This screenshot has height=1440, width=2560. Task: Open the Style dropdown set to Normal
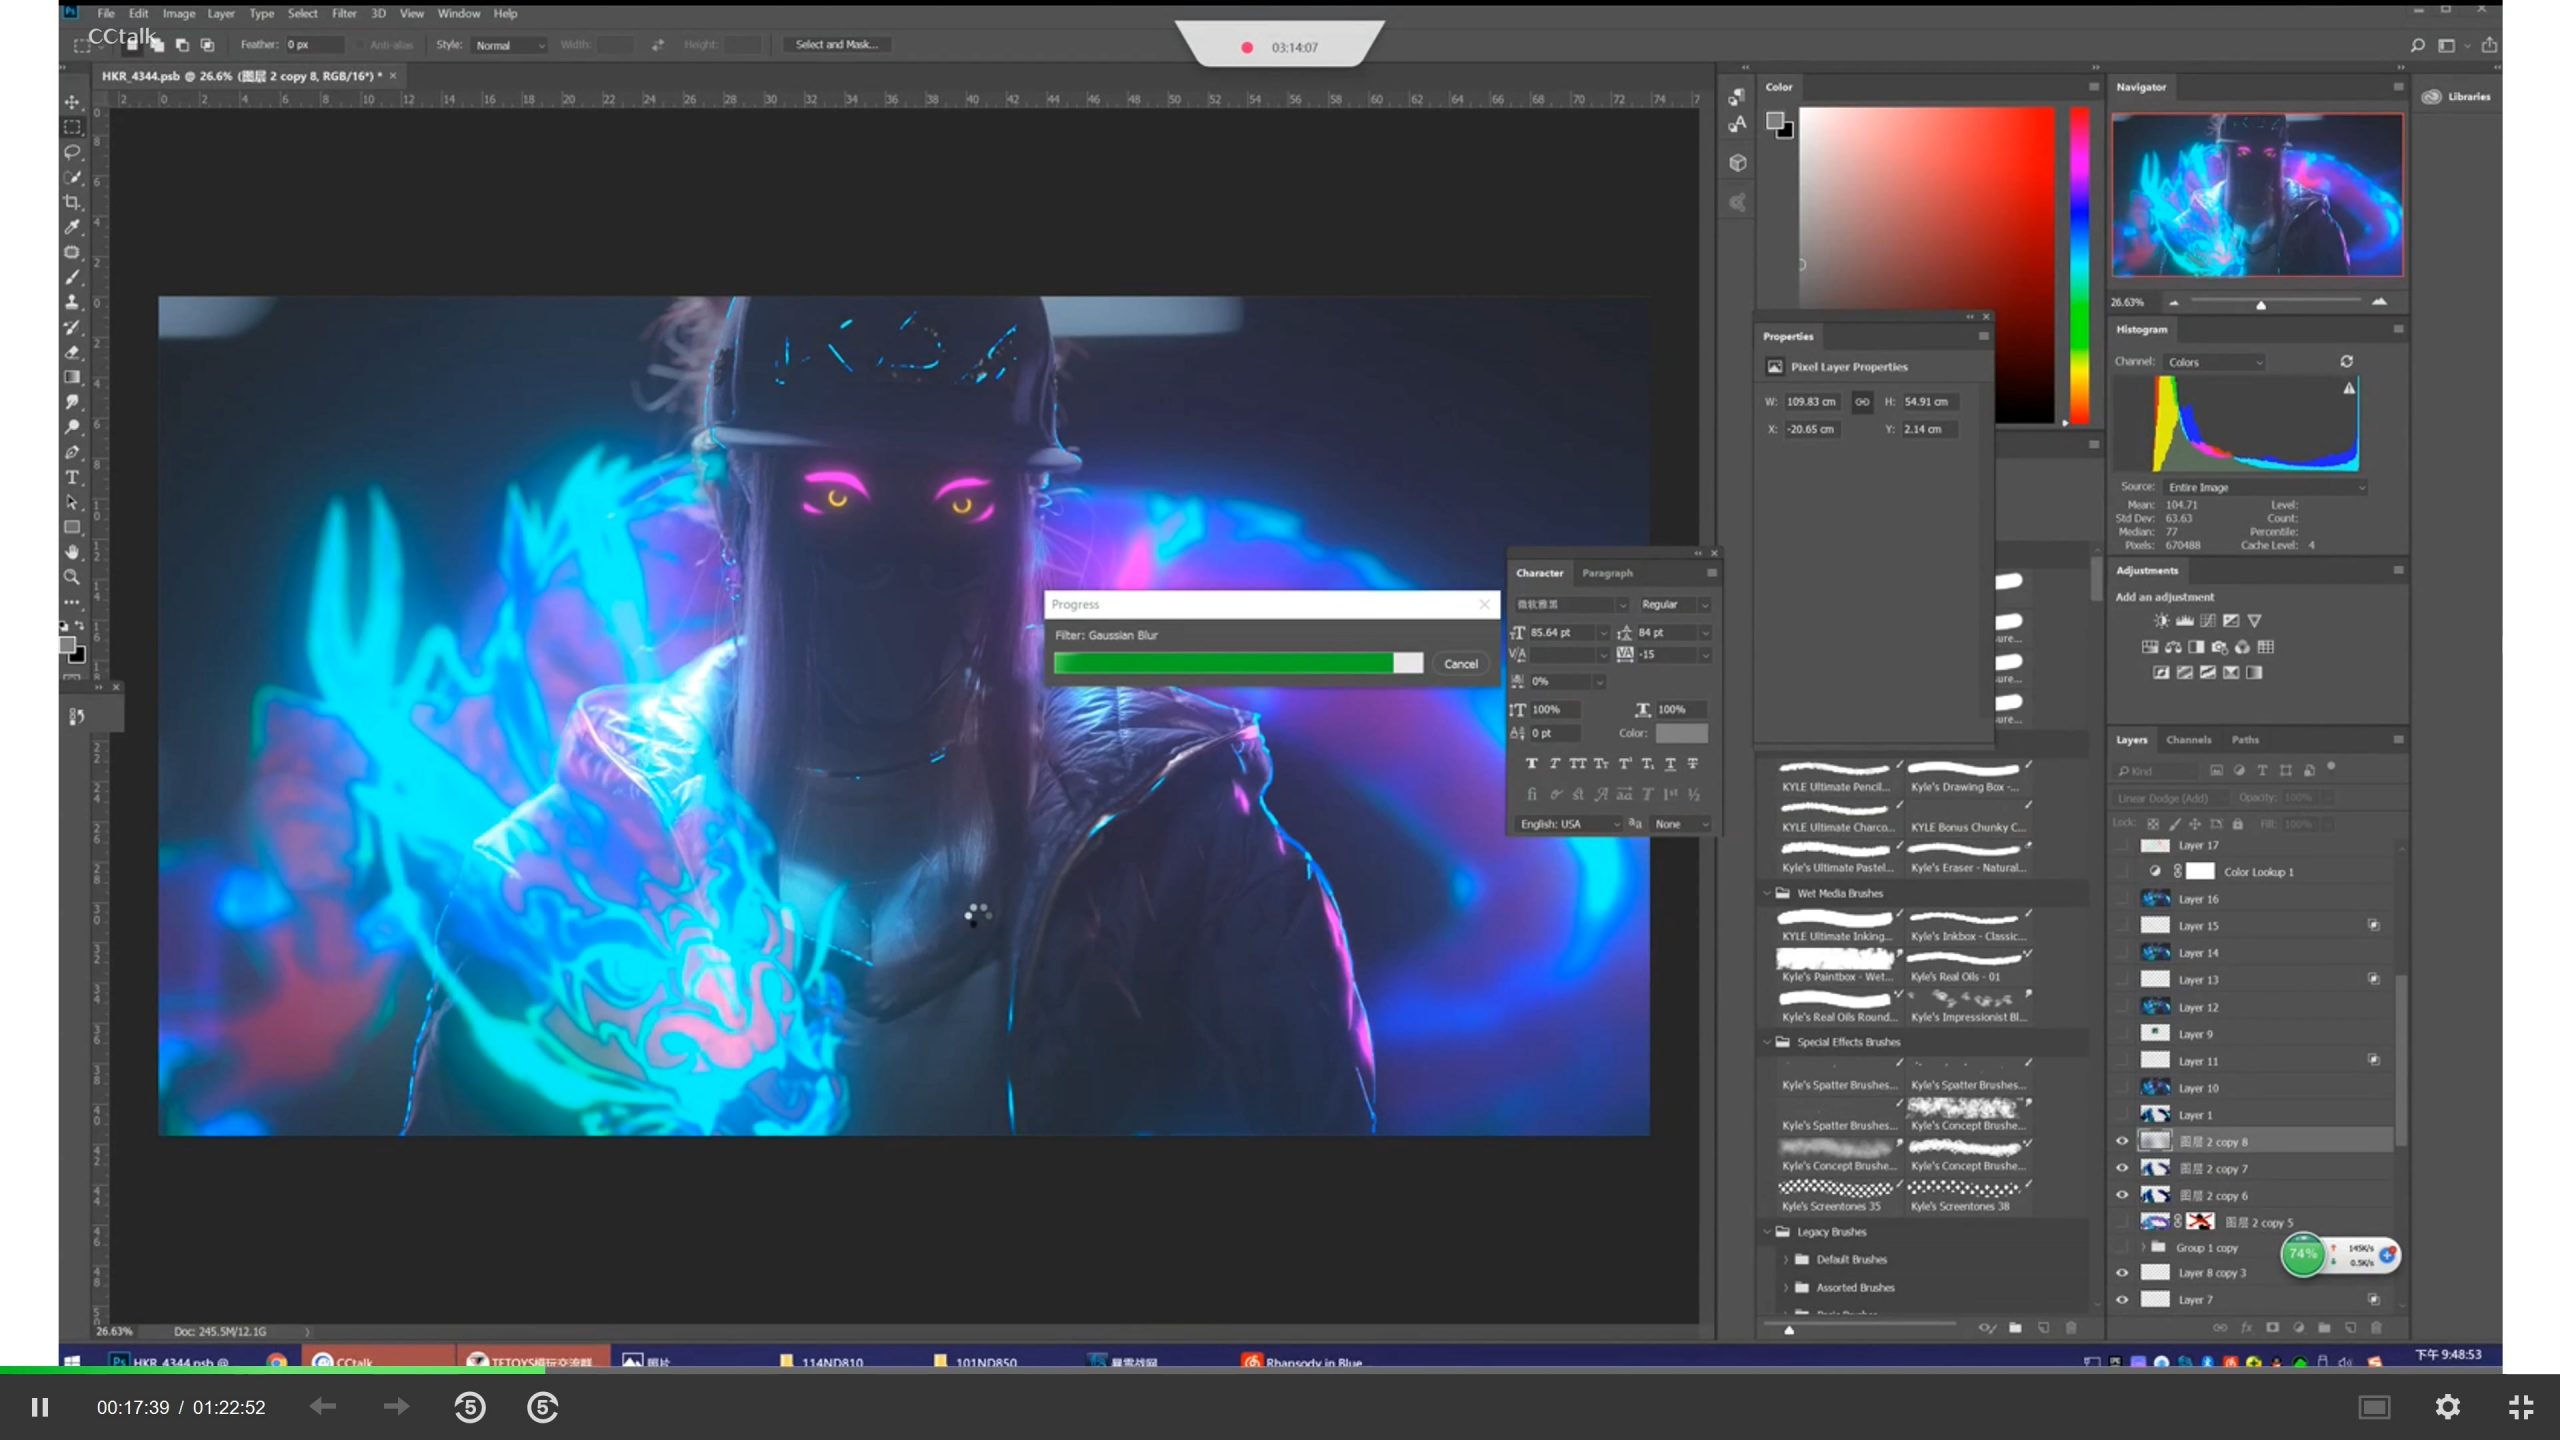[509, 45]
